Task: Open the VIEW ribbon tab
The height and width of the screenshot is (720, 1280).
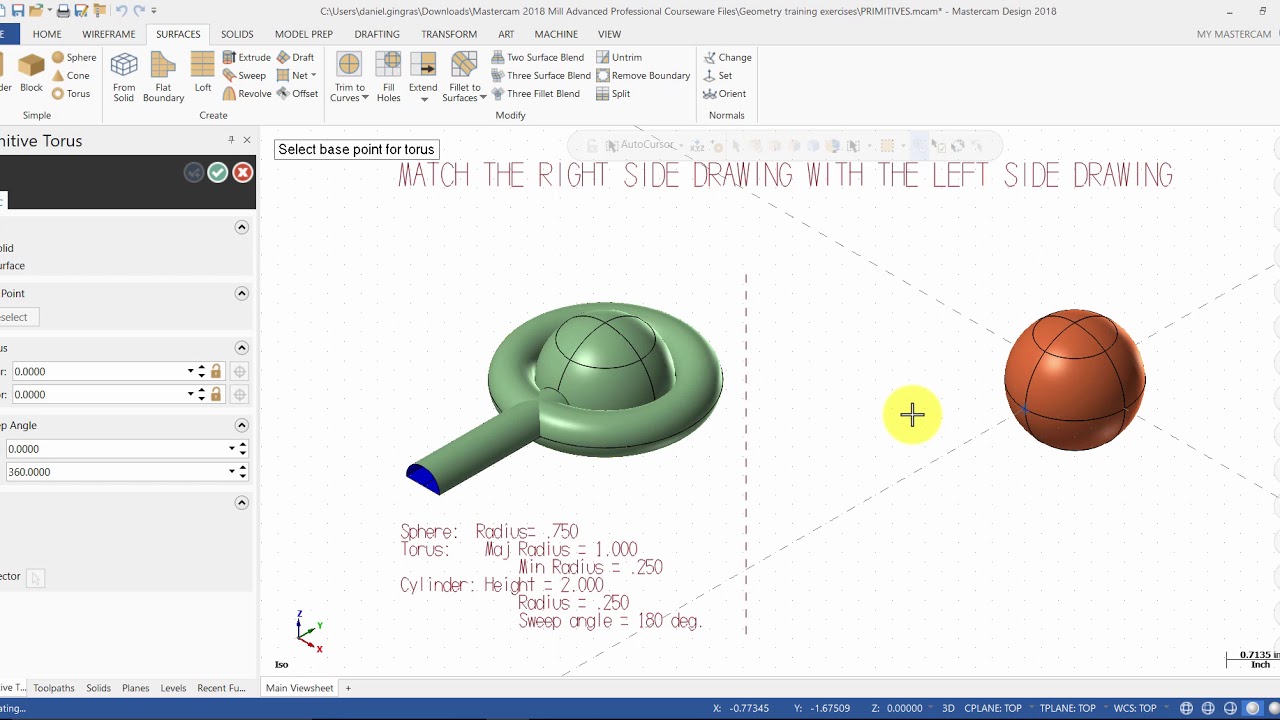Action: point(609,34)
